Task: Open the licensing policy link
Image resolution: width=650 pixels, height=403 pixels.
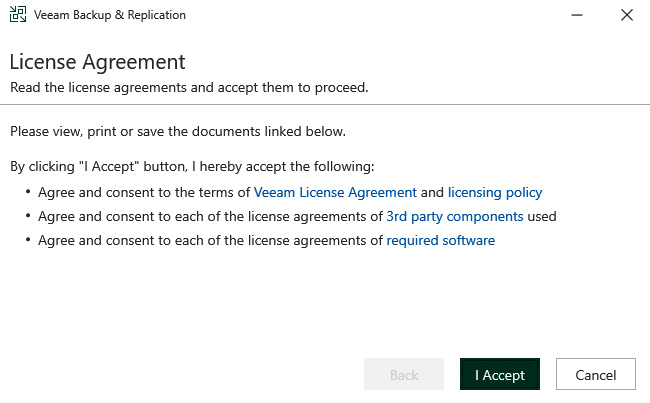Action: point(495,192)
